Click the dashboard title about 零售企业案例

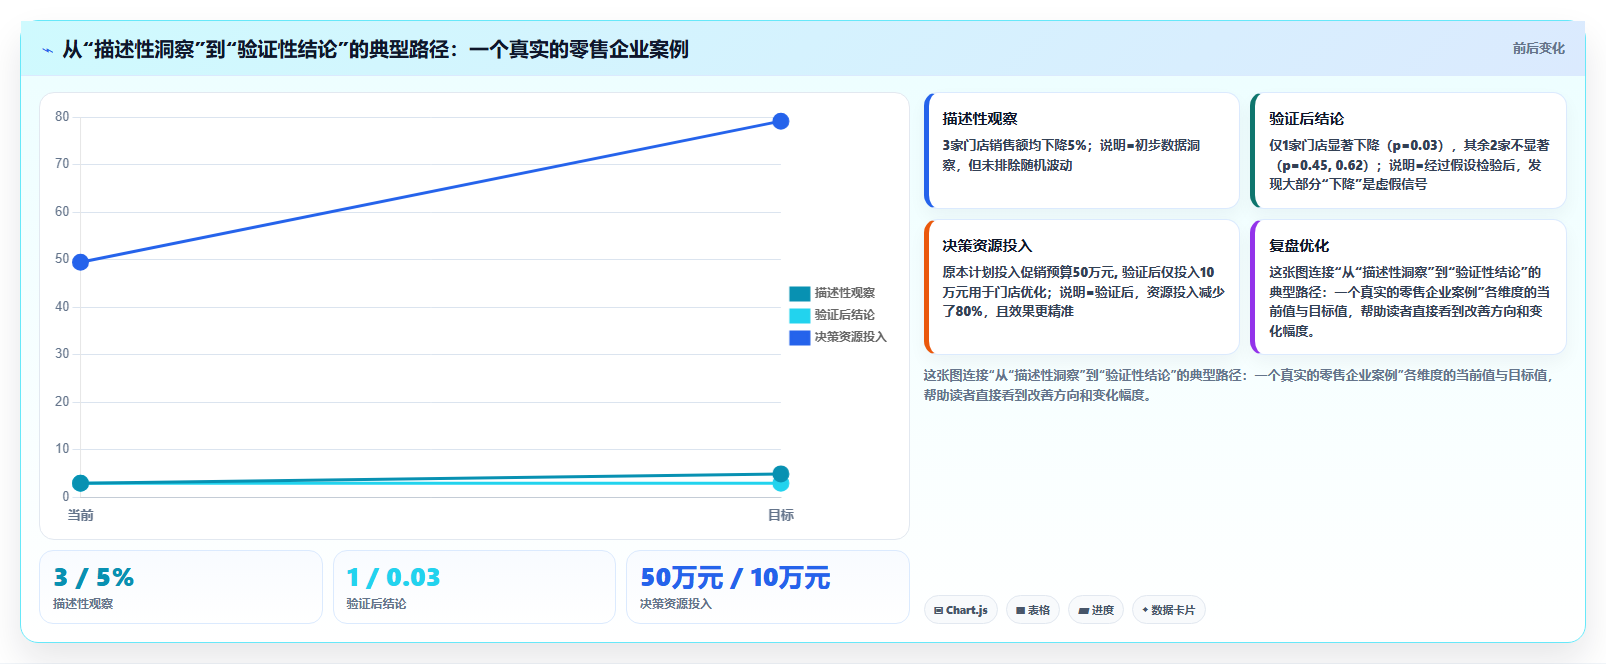[375, 49]
